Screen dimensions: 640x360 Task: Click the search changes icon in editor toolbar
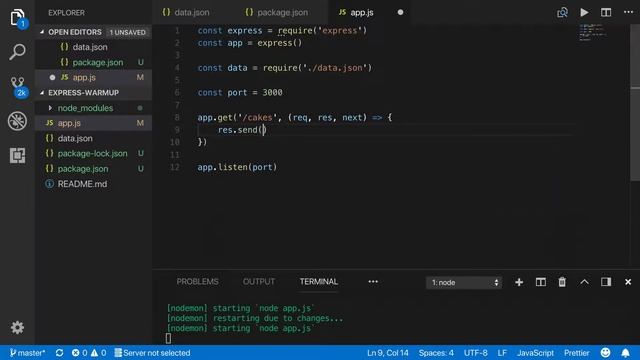562,13
